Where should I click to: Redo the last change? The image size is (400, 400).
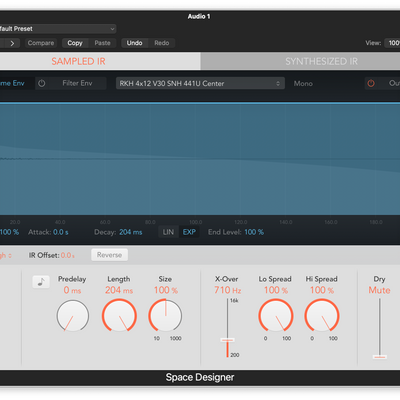pyautogui.click(x=162, y=43)
